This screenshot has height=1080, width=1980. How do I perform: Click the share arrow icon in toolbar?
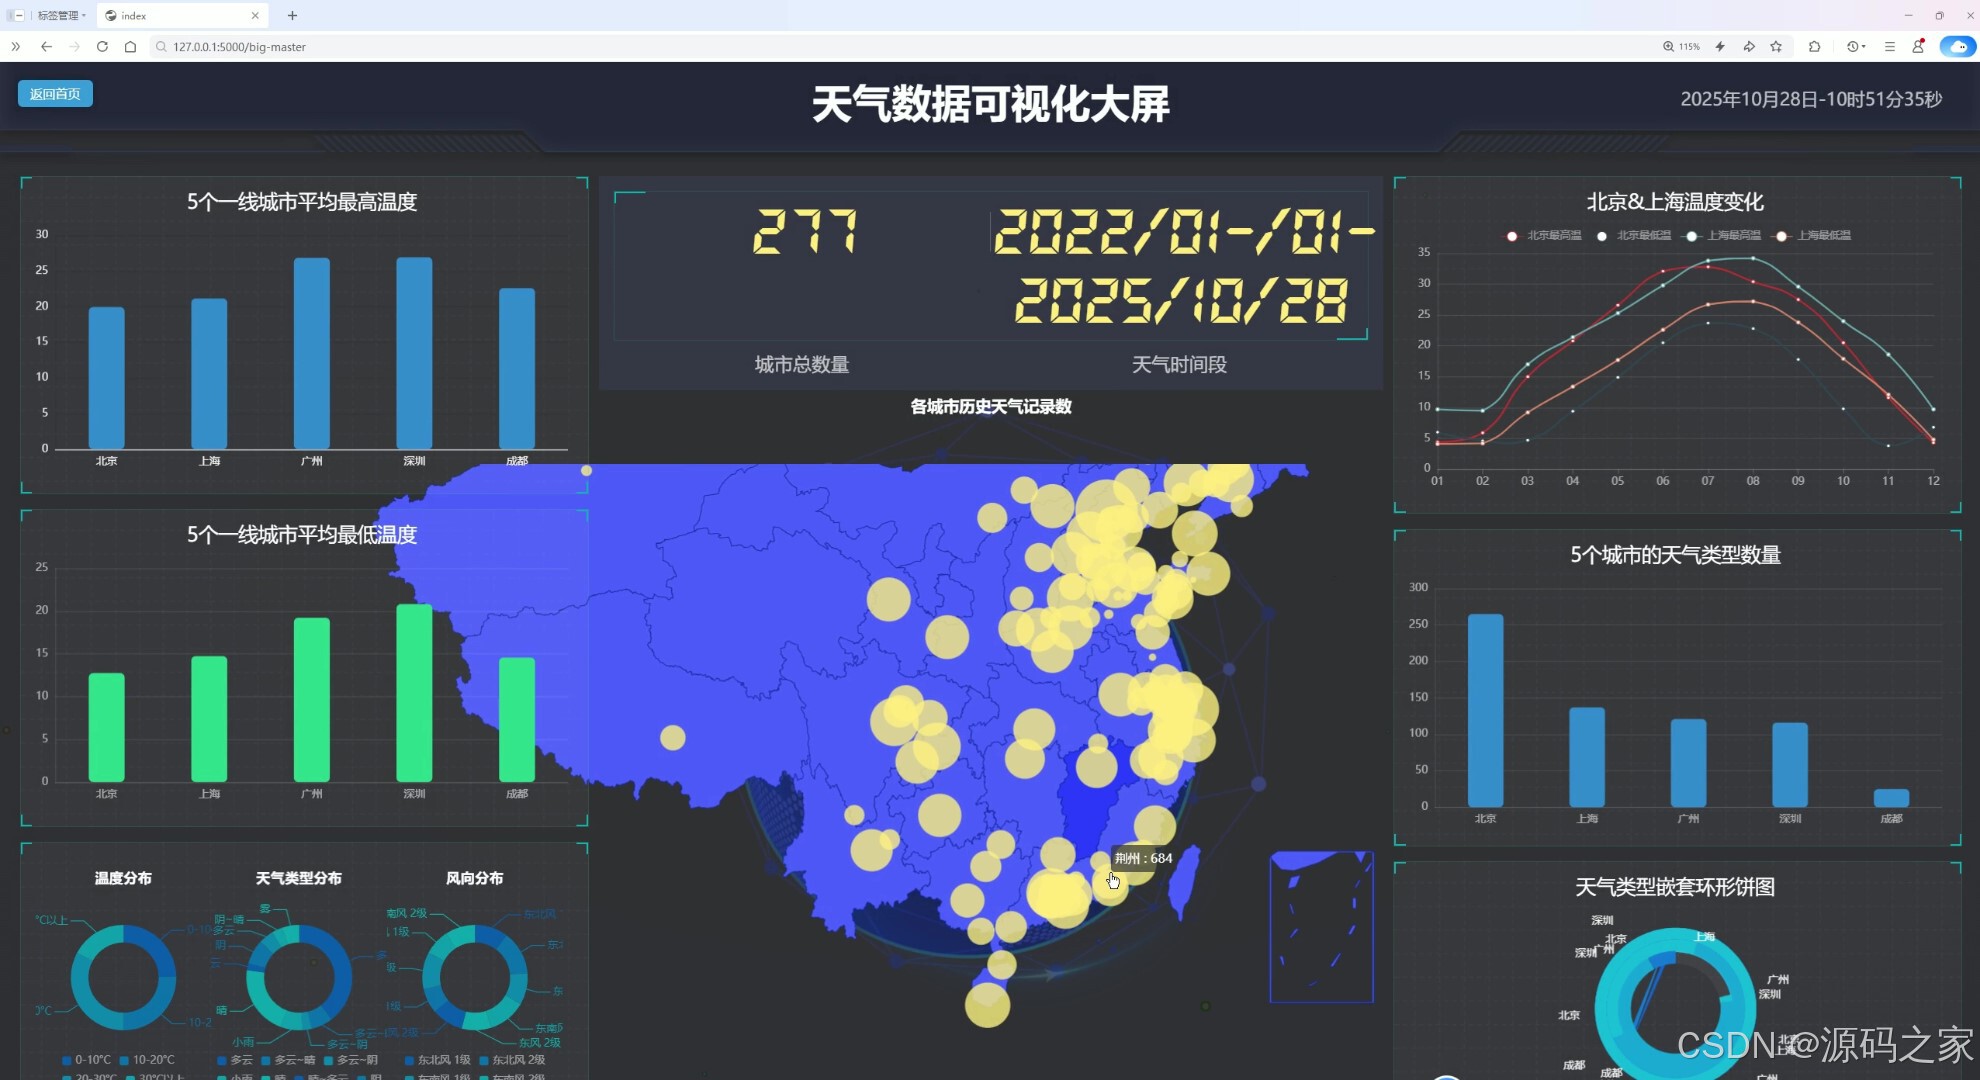click(x=1749, y=46)
